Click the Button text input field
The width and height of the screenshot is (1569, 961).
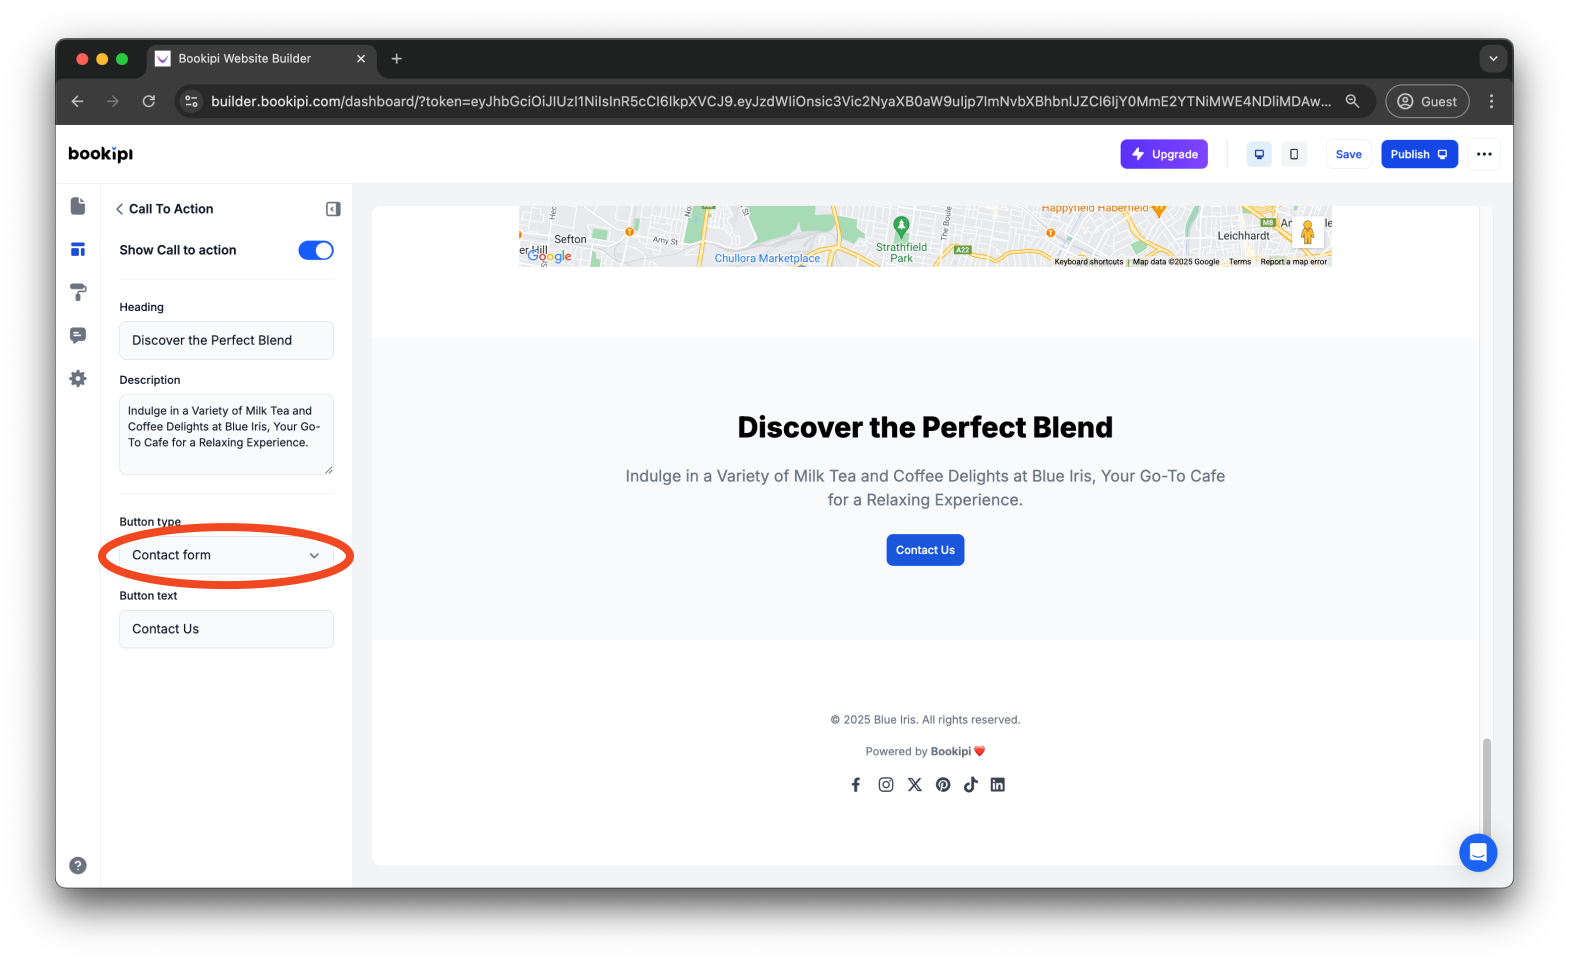tap(226, 629)
